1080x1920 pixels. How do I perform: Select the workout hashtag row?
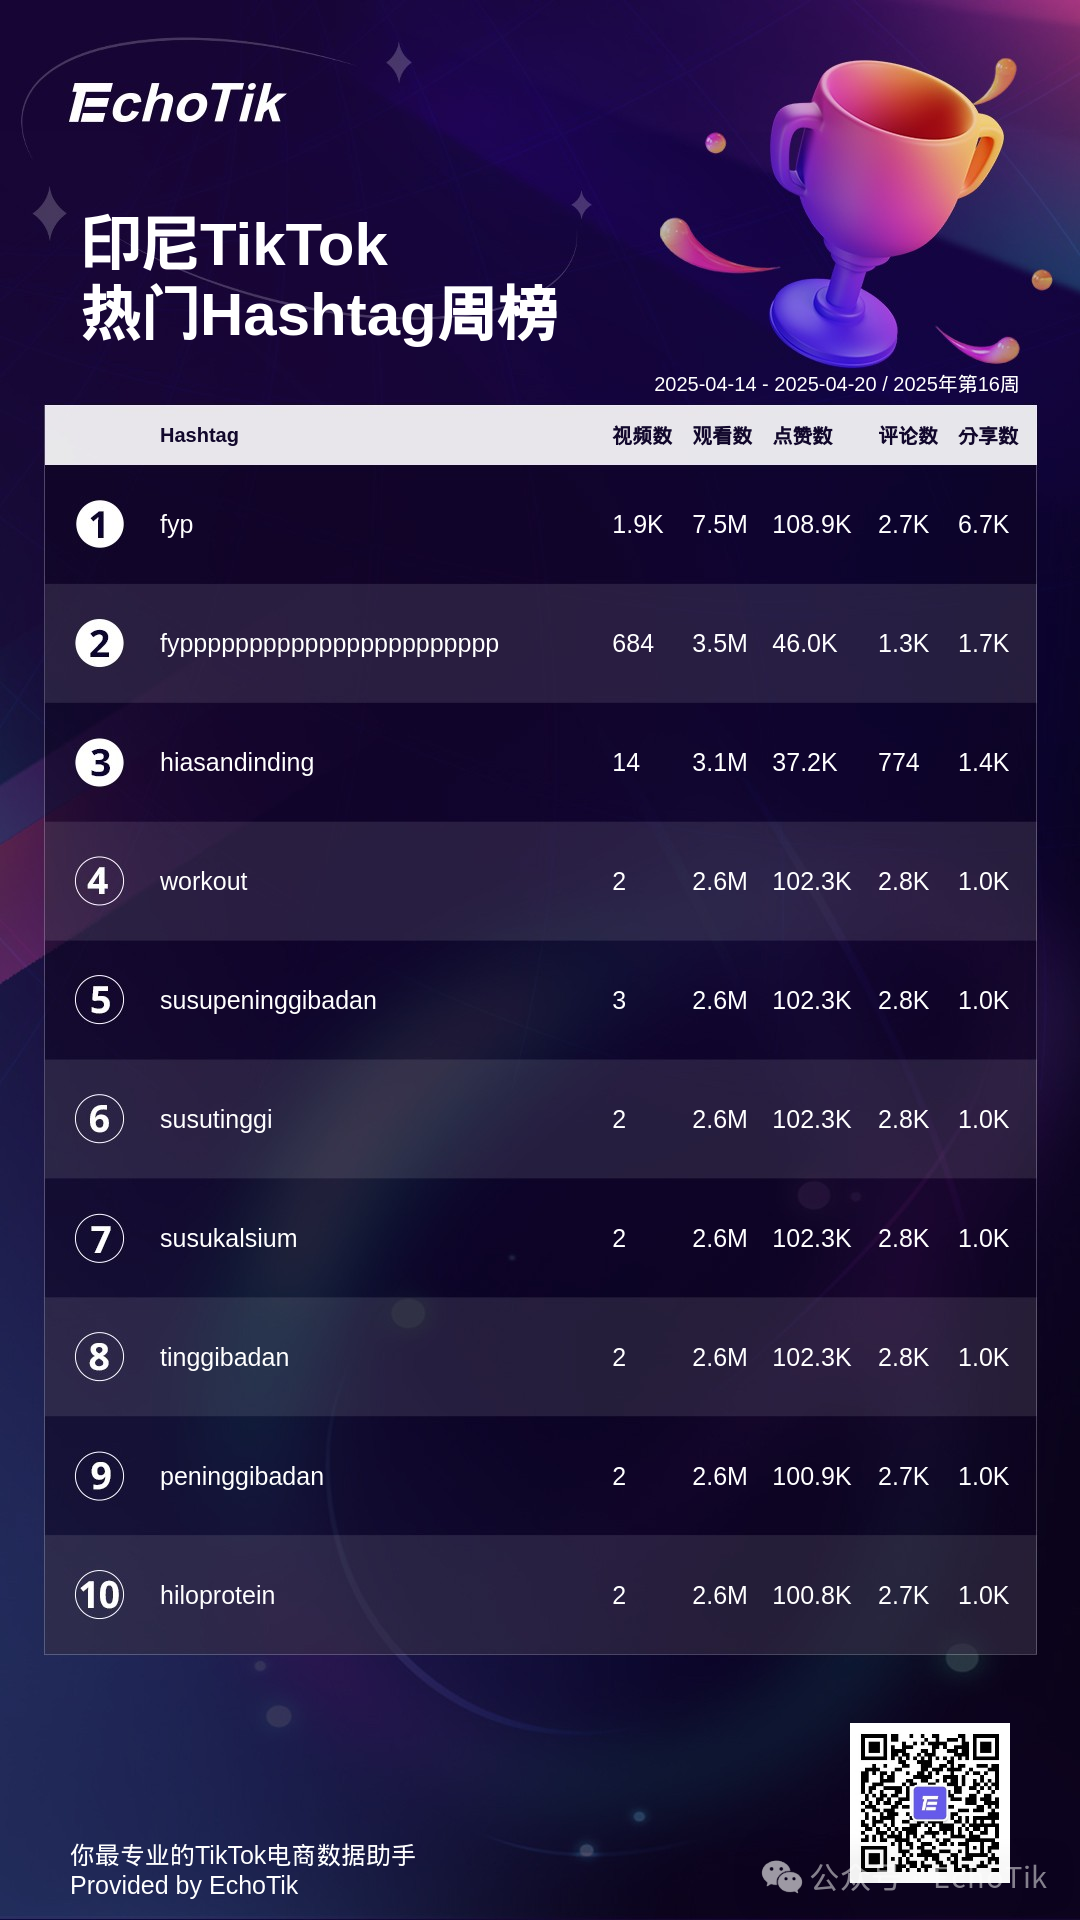(x=540, y=881)
